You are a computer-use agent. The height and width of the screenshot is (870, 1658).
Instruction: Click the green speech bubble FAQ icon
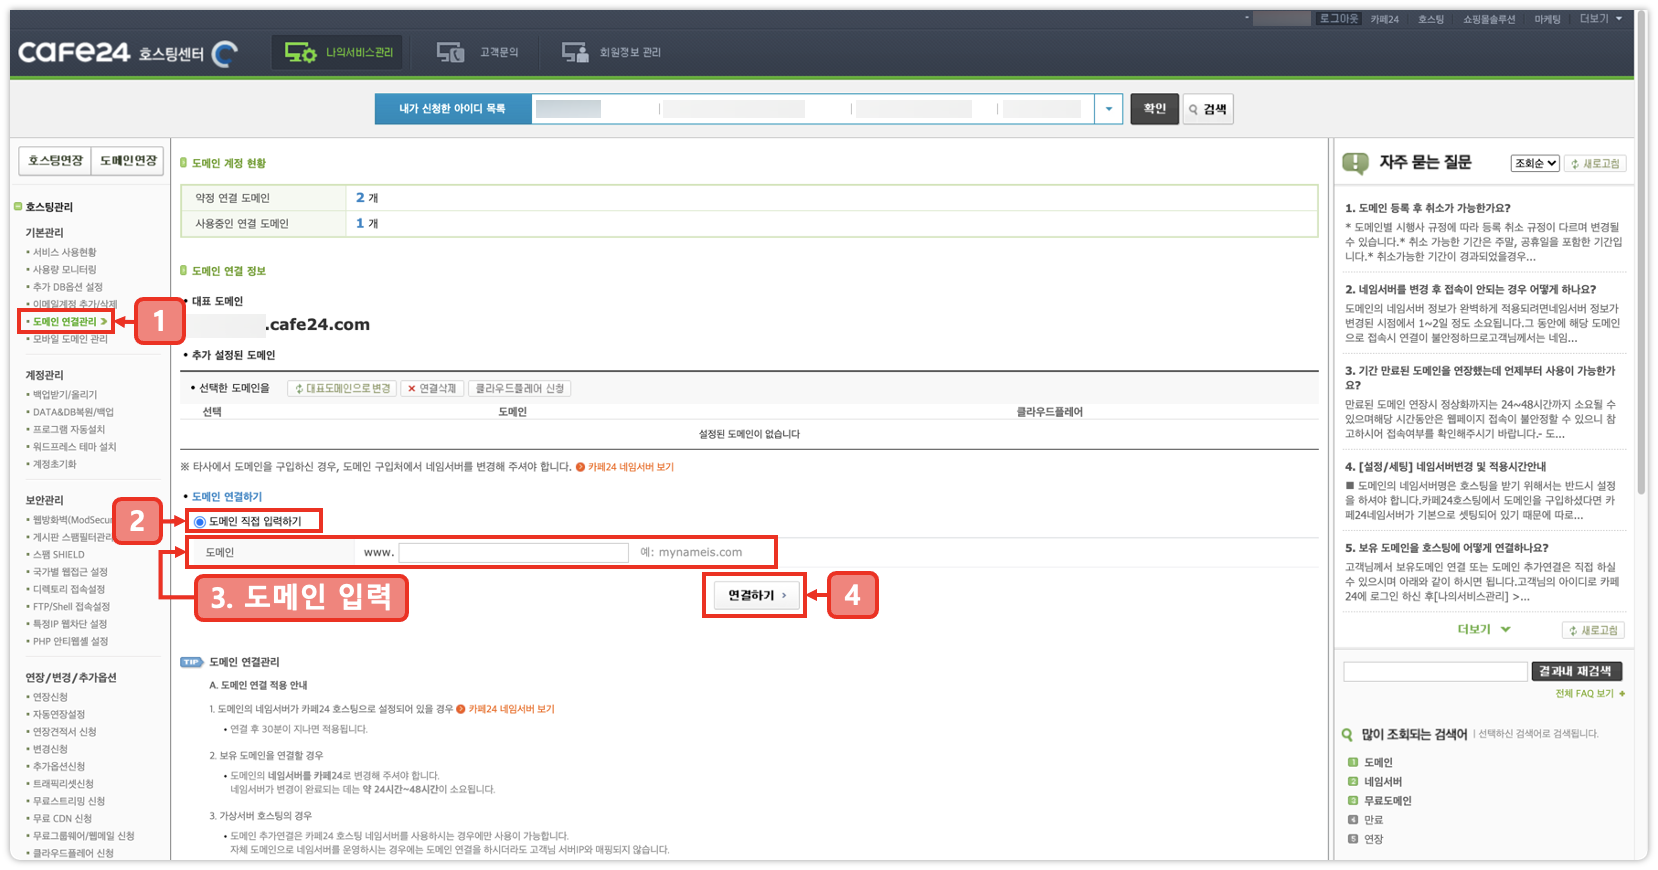point(1355,163)
